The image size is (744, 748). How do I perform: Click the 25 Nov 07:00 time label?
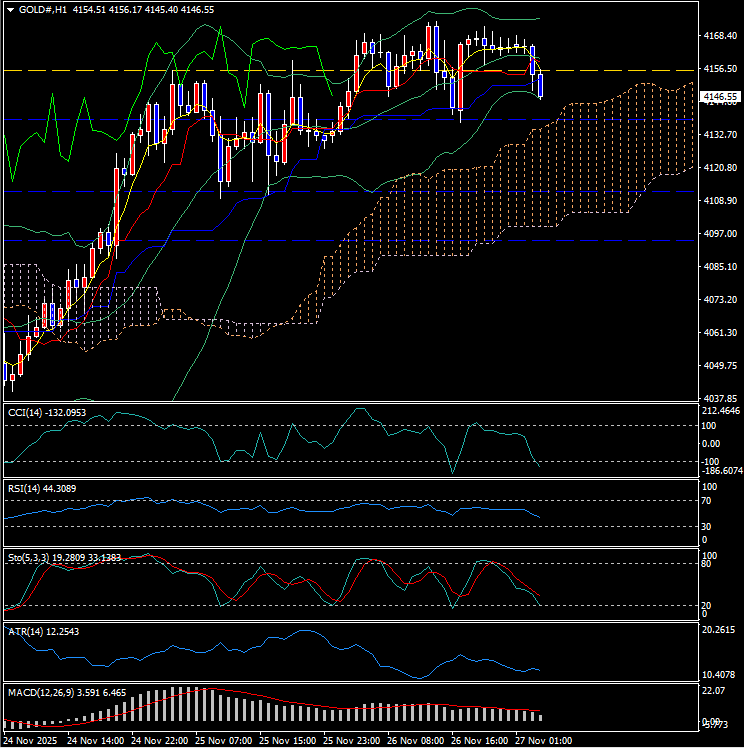point(223,741)
